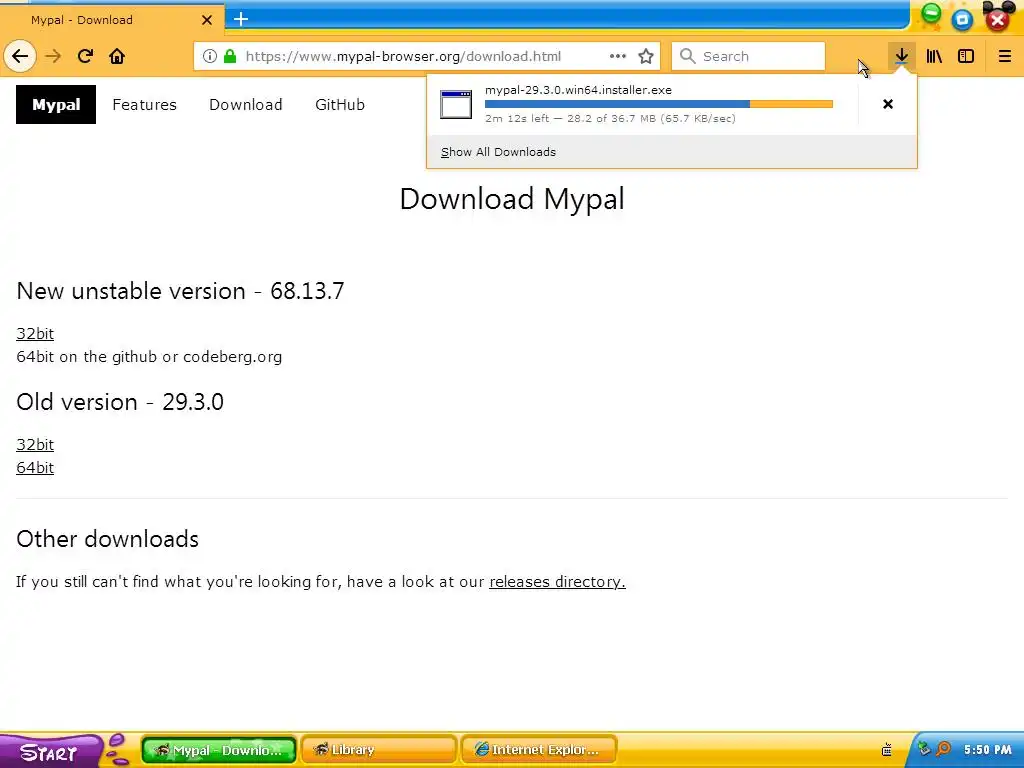The image size is (1024, 768).
Task: Open the releases directory link
Action: click(x=557, y=581)
